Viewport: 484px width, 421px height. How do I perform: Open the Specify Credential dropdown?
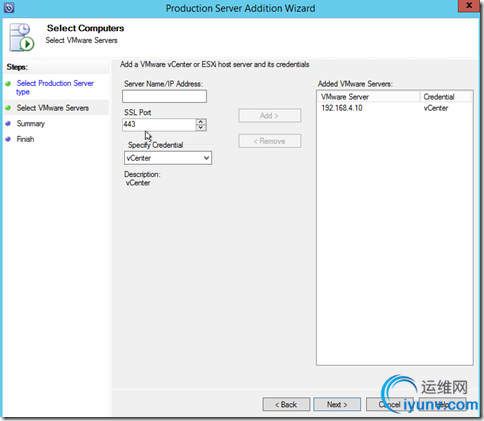(x=168, y=158)
